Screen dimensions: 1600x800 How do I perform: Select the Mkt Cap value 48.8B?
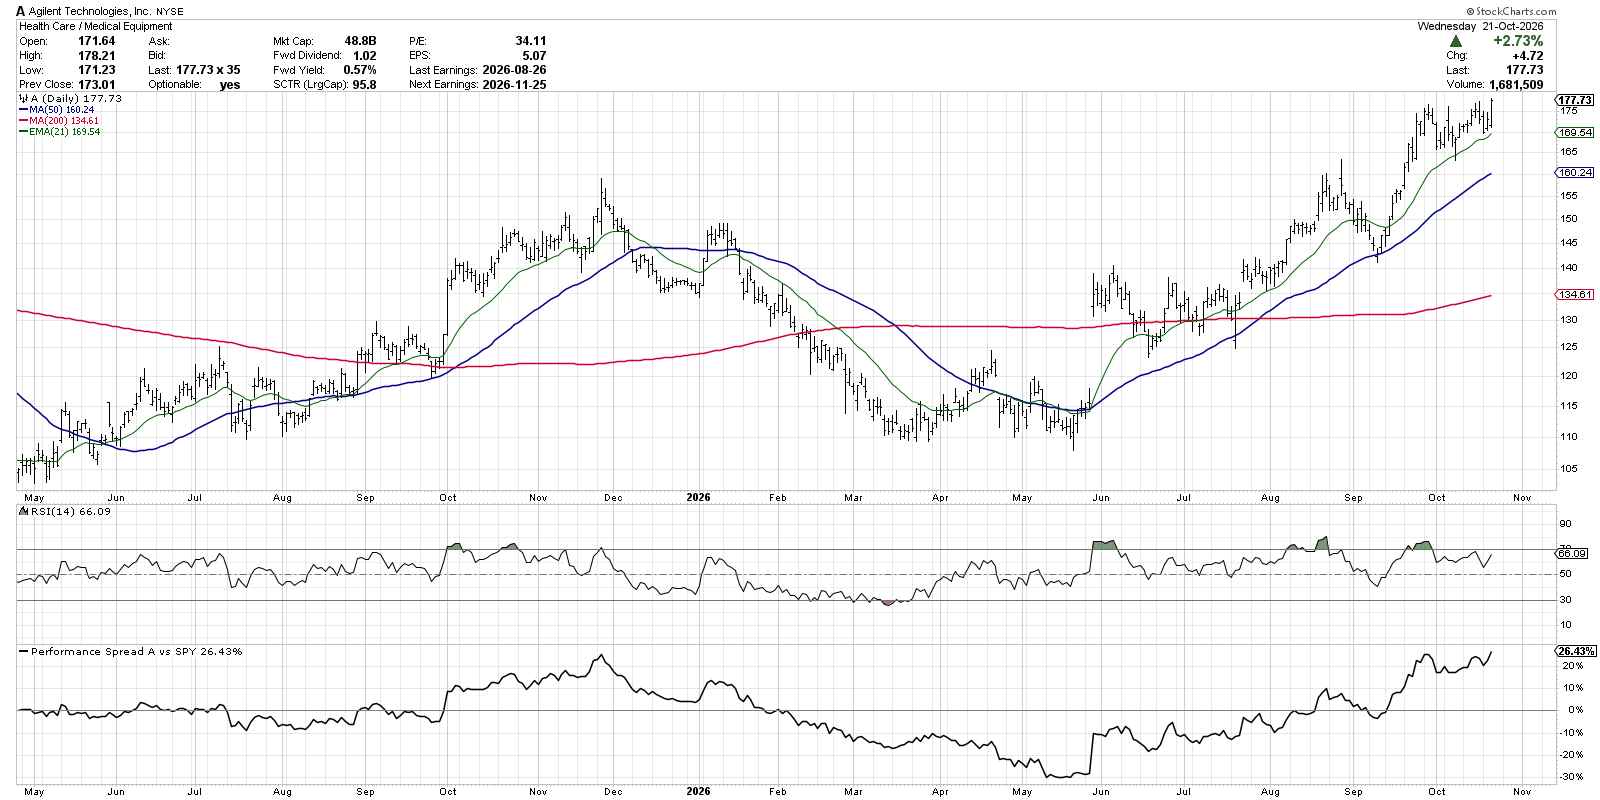point(360,41)
